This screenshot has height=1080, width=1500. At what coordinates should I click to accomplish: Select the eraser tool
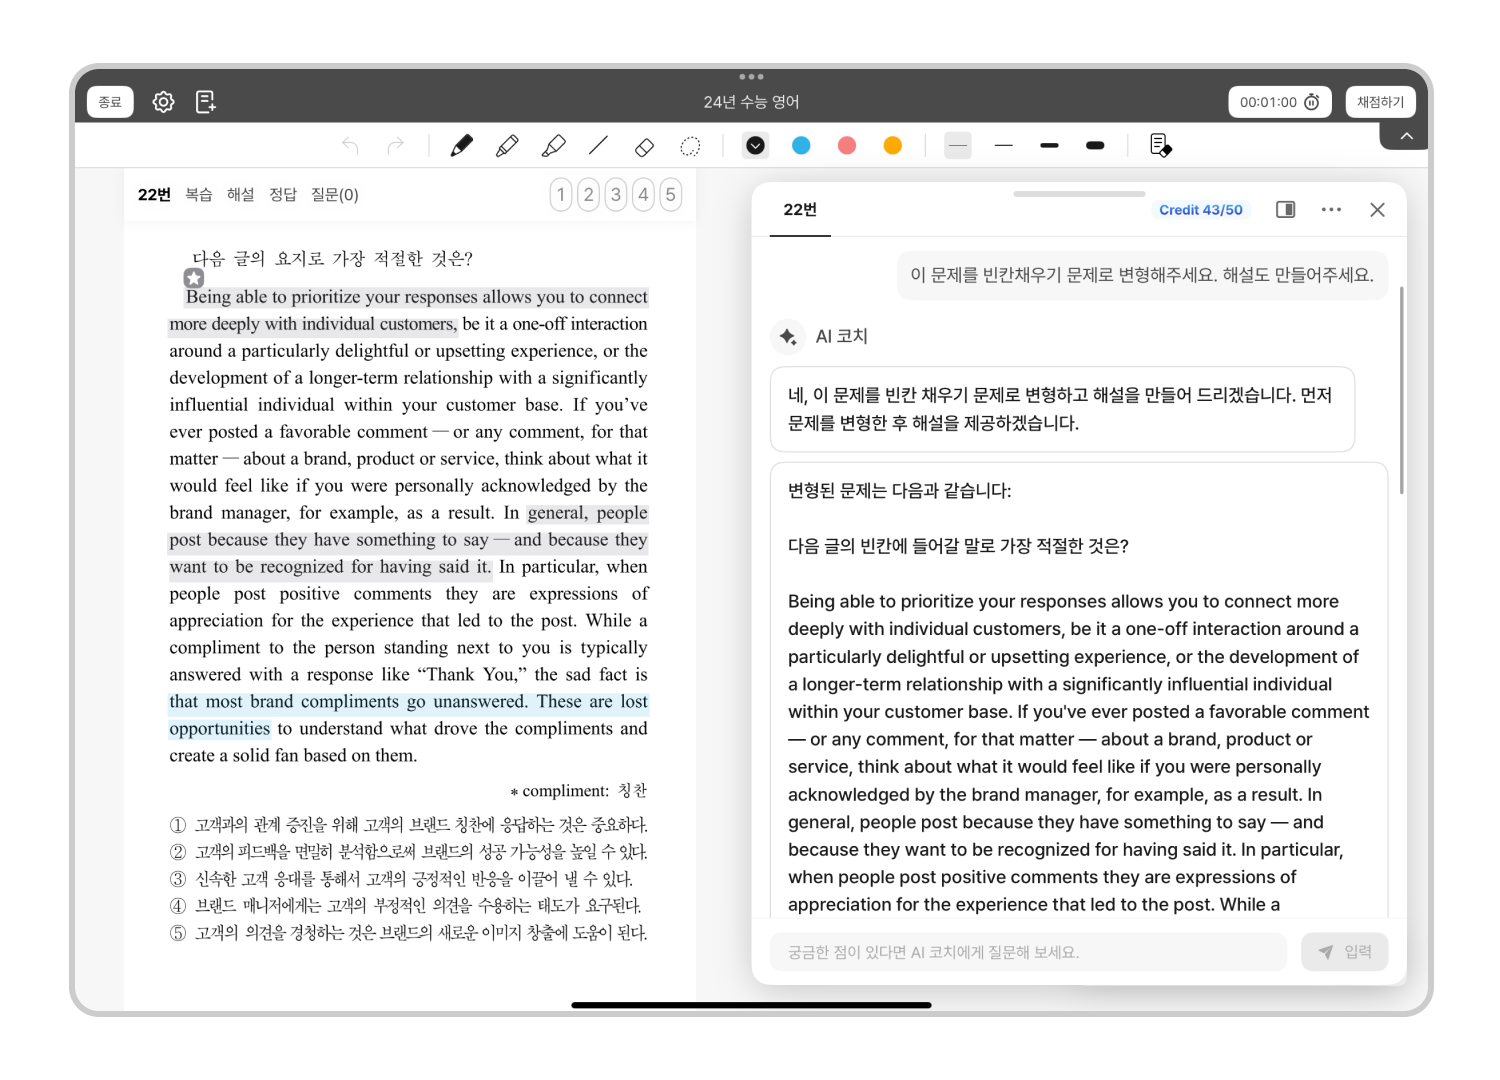pos(644,146)
